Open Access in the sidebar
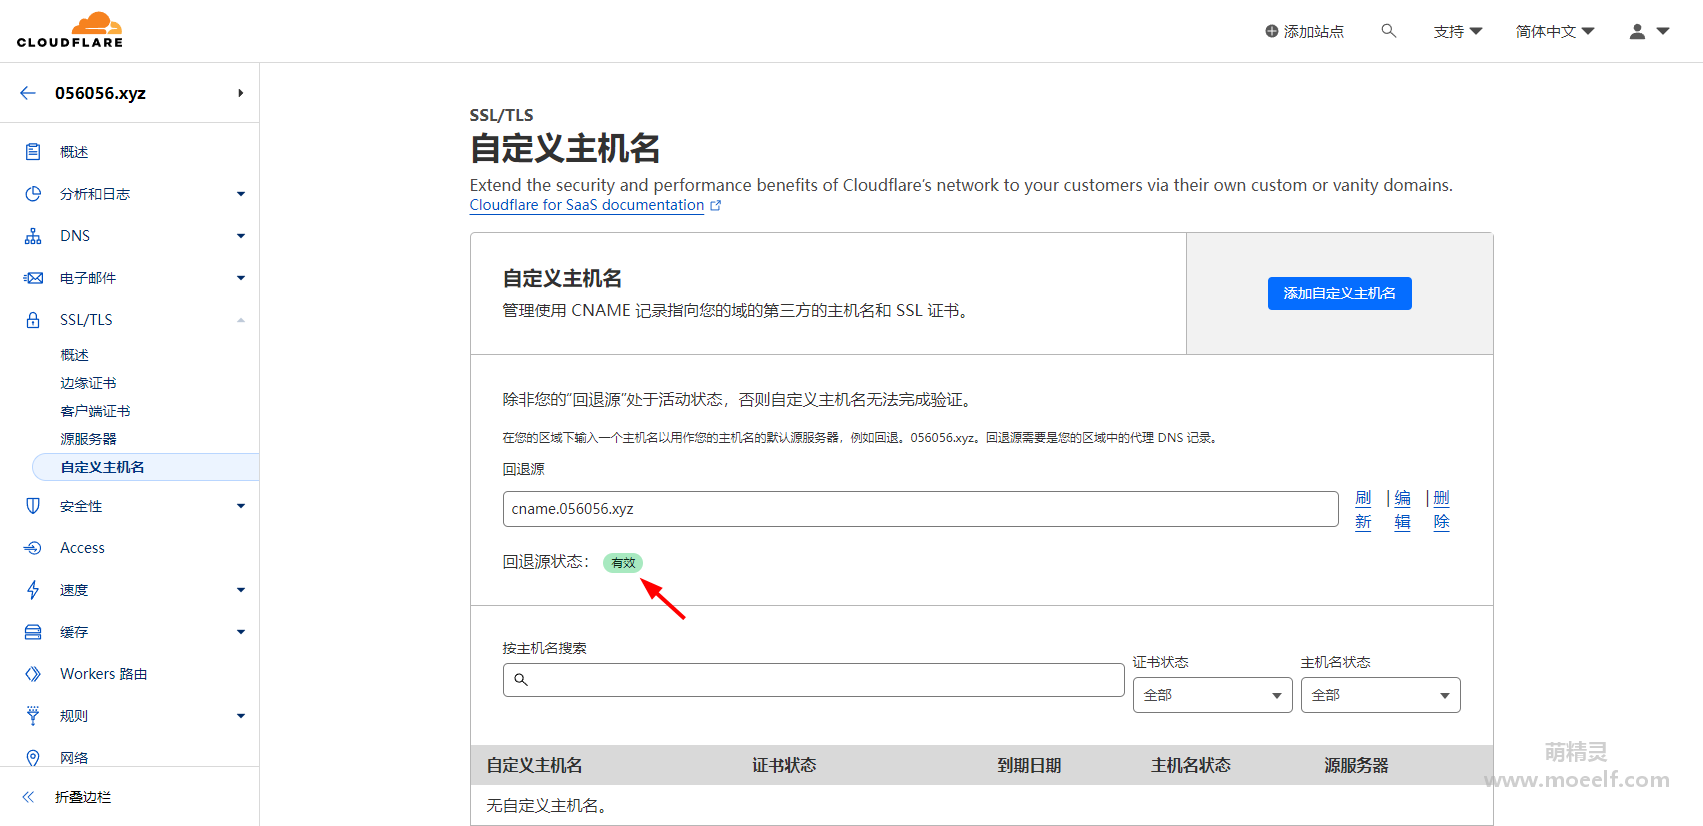1703x826 pixels. coord(82,548)
